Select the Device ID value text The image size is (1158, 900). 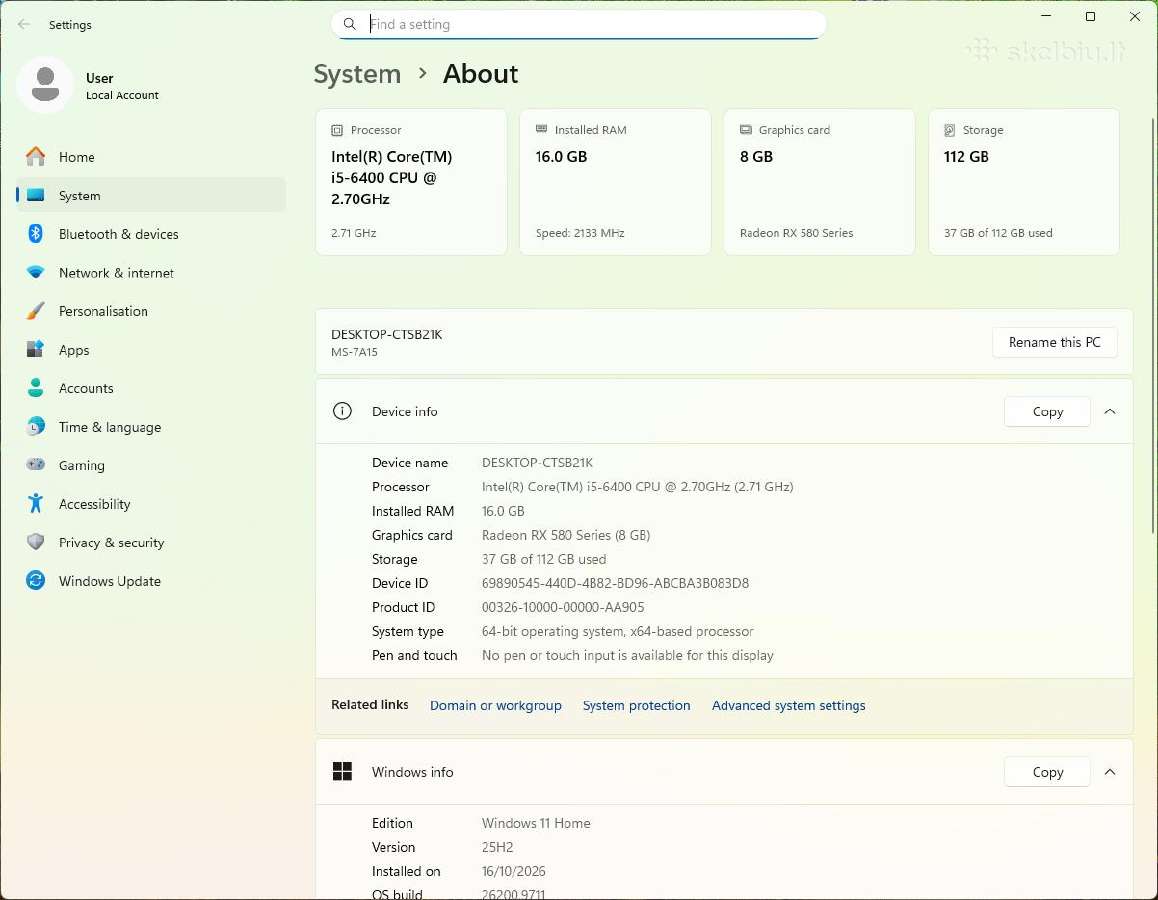point(615,583)
